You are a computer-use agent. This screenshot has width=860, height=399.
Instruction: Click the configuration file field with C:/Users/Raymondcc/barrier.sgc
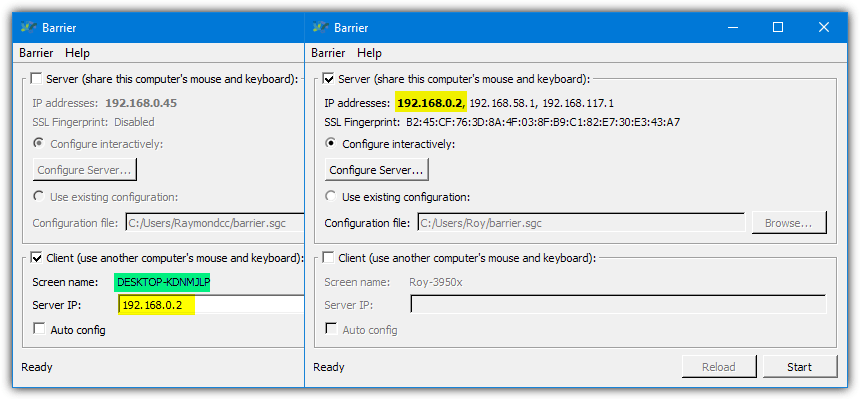[215, 223]
